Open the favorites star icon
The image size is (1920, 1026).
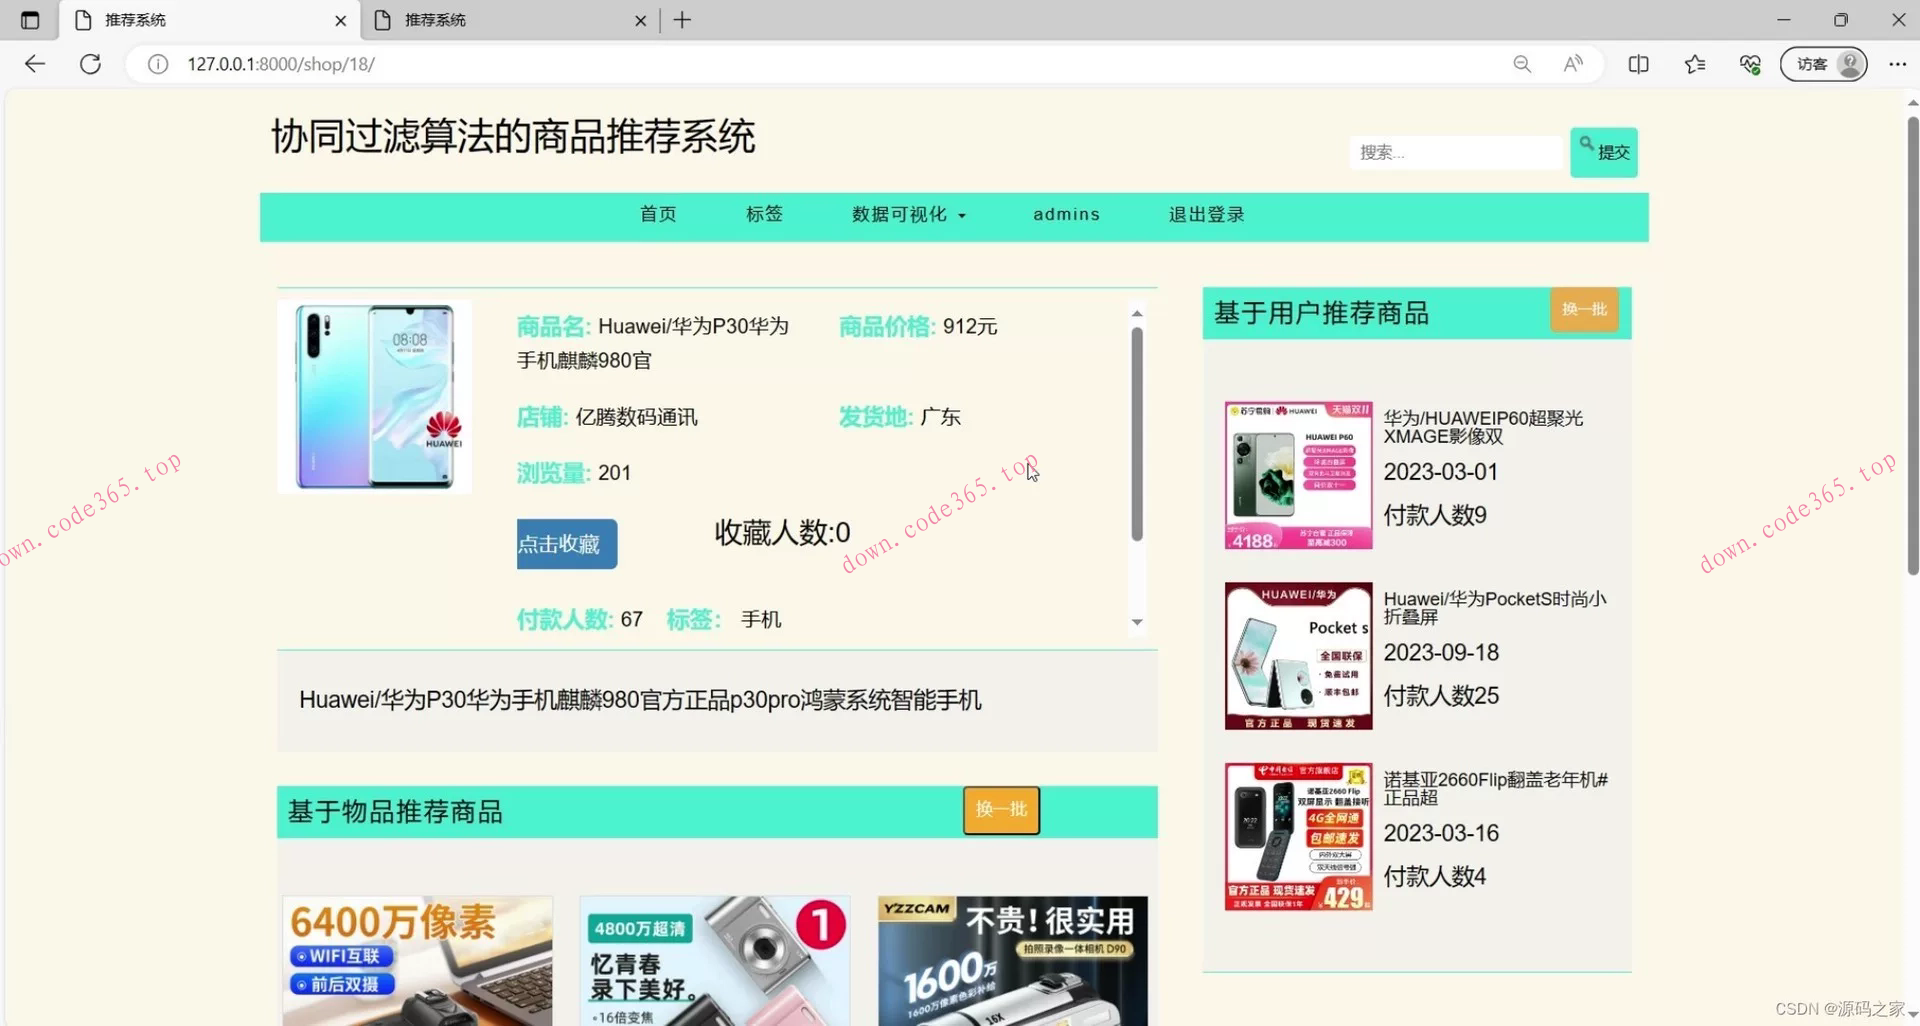[1694, 64]
